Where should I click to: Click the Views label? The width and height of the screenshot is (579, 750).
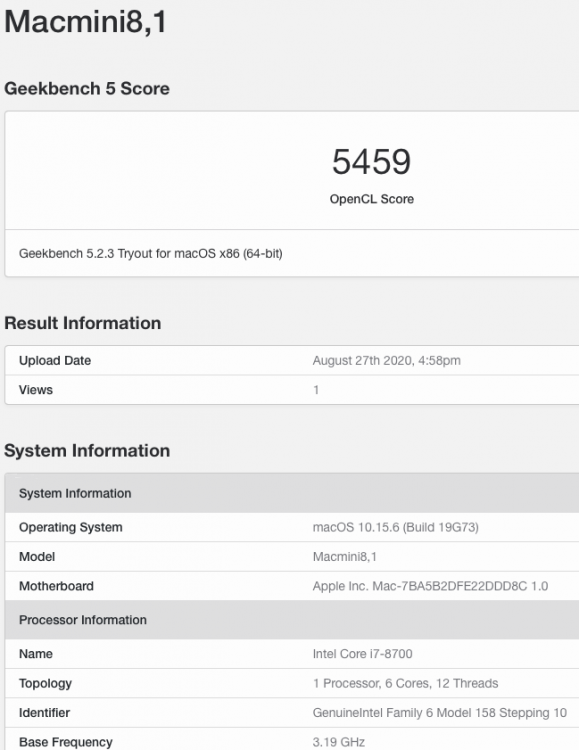(x=35, y=390)
